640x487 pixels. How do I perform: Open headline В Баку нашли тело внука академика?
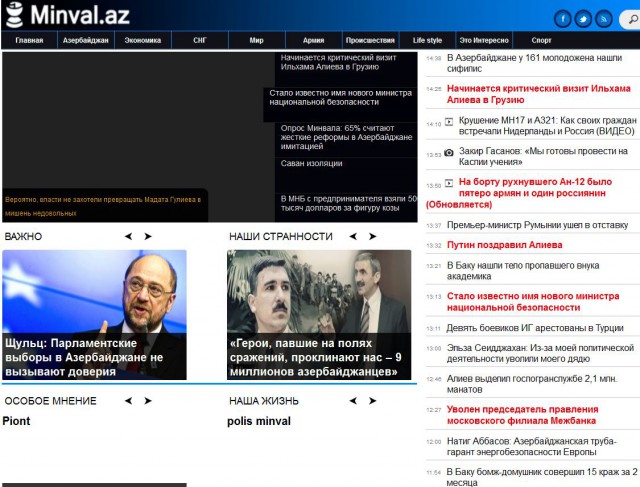pos(523,271)
